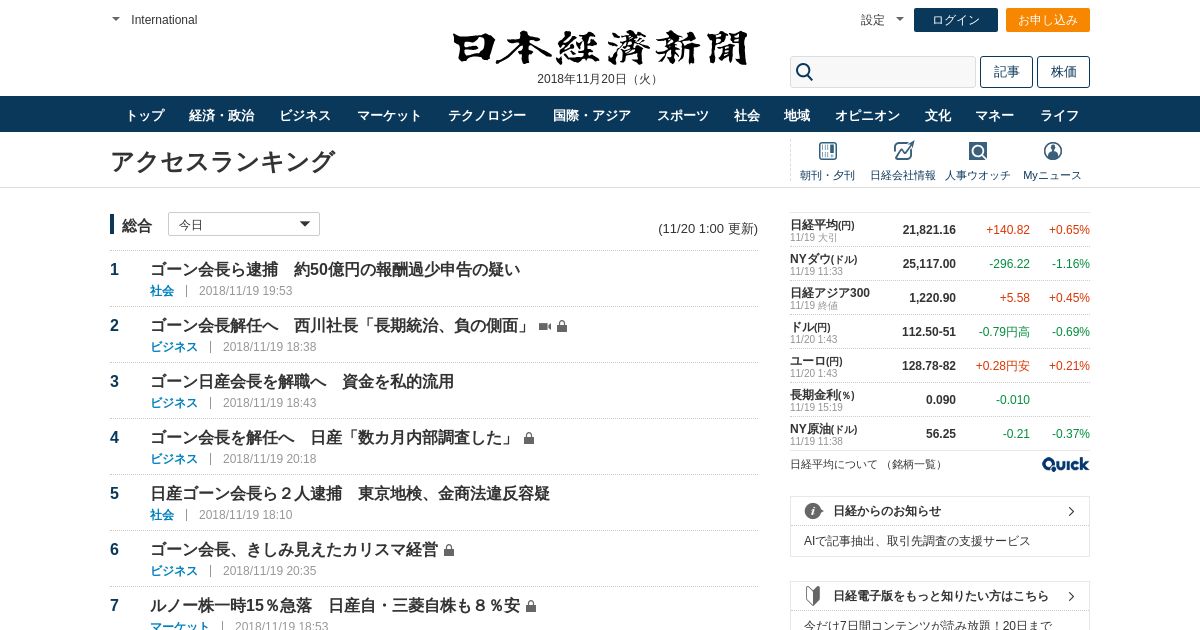Open the 日経アジア300 market row
This screenshot has height=630, width=1200.
click(940, 298)
